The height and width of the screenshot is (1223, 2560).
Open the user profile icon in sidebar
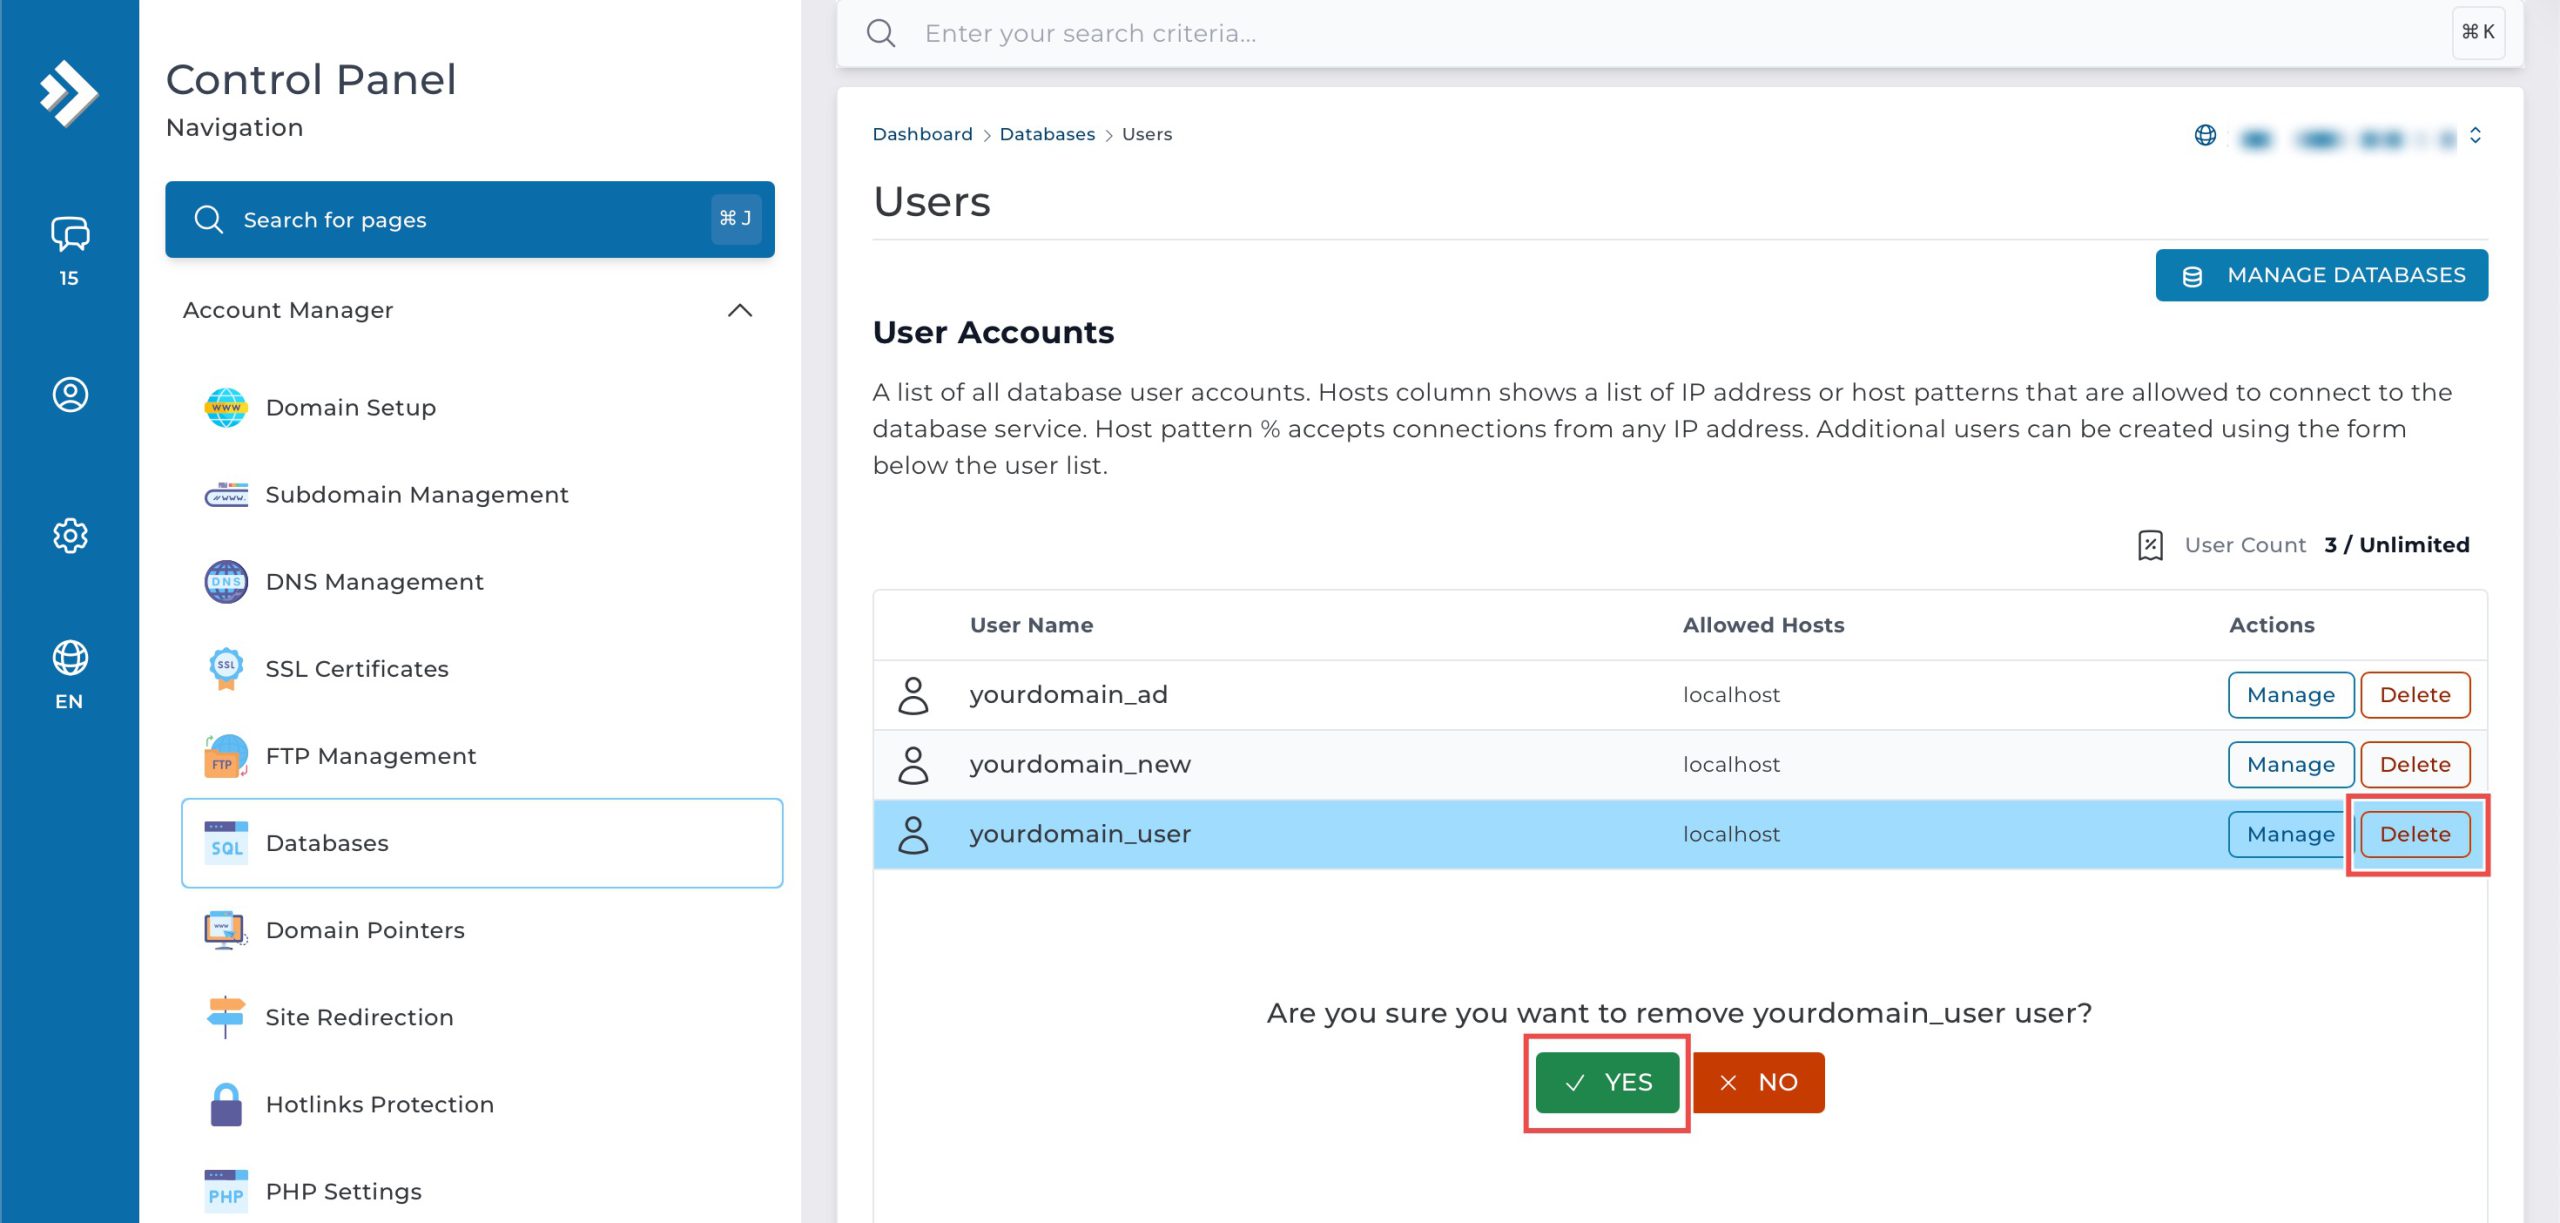[69, 394]
